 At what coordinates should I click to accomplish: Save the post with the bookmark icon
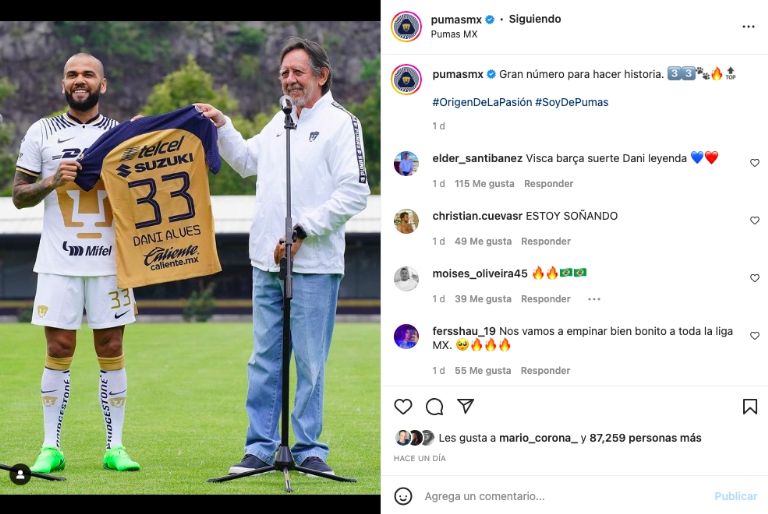pyautogui.click(x=749, y=407)
